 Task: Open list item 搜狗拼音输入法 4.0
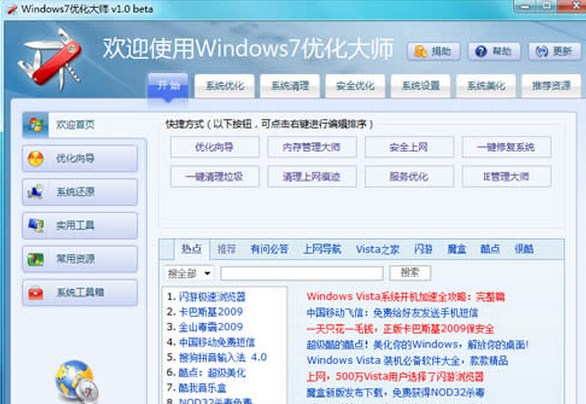(x=223, y=358)
